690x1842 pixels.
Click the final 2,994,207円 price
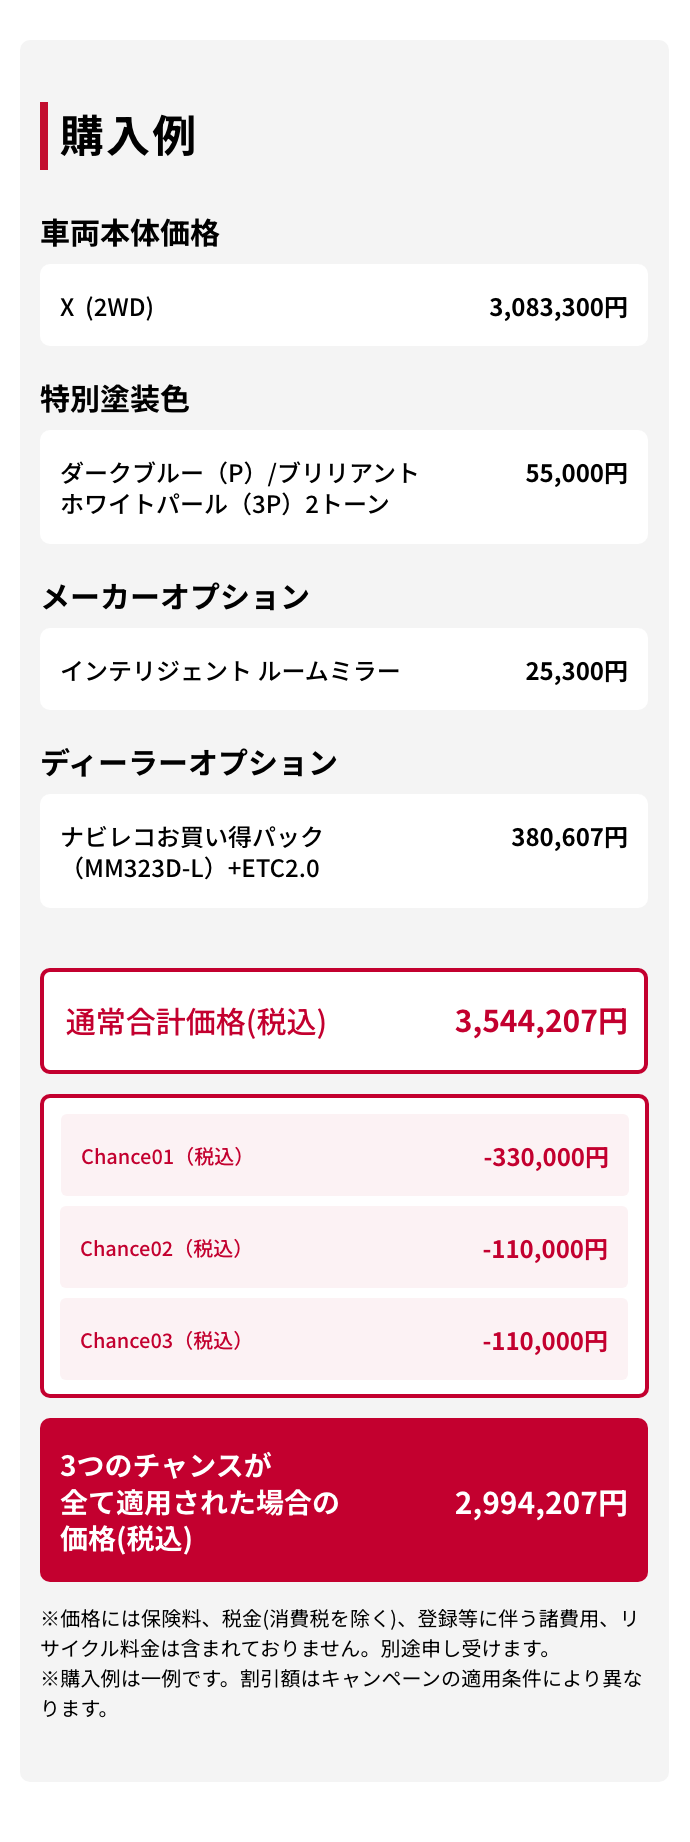click(x=541, y=1503)
